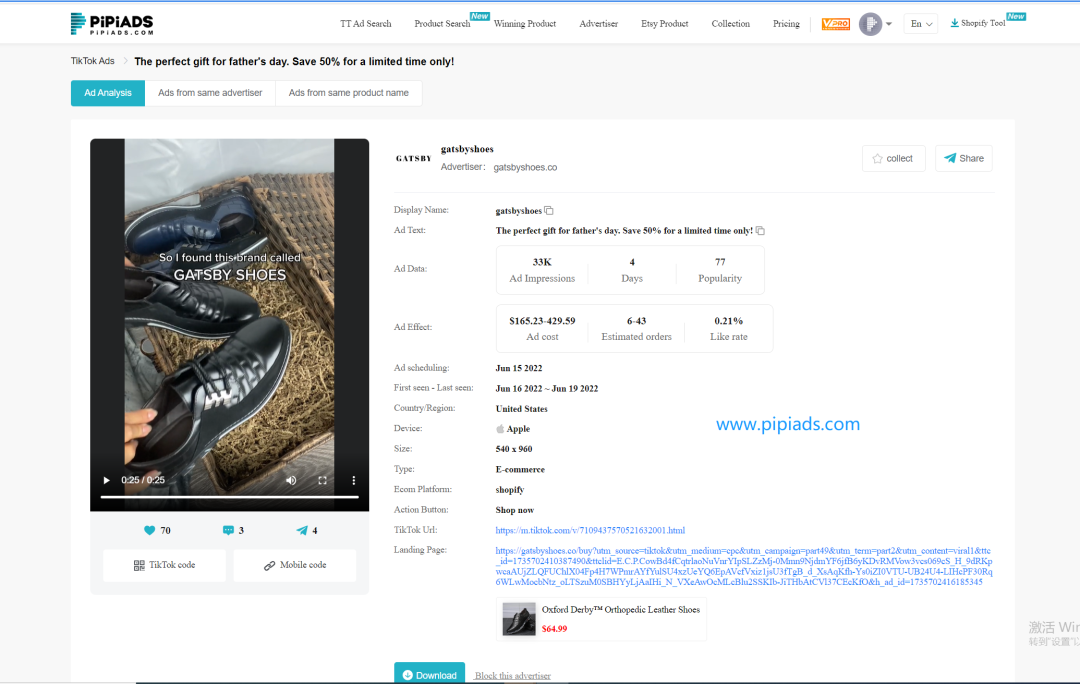
Task: Click Oxford Derby Orthopedic Leather Shoes title
Action: point(621,610)
